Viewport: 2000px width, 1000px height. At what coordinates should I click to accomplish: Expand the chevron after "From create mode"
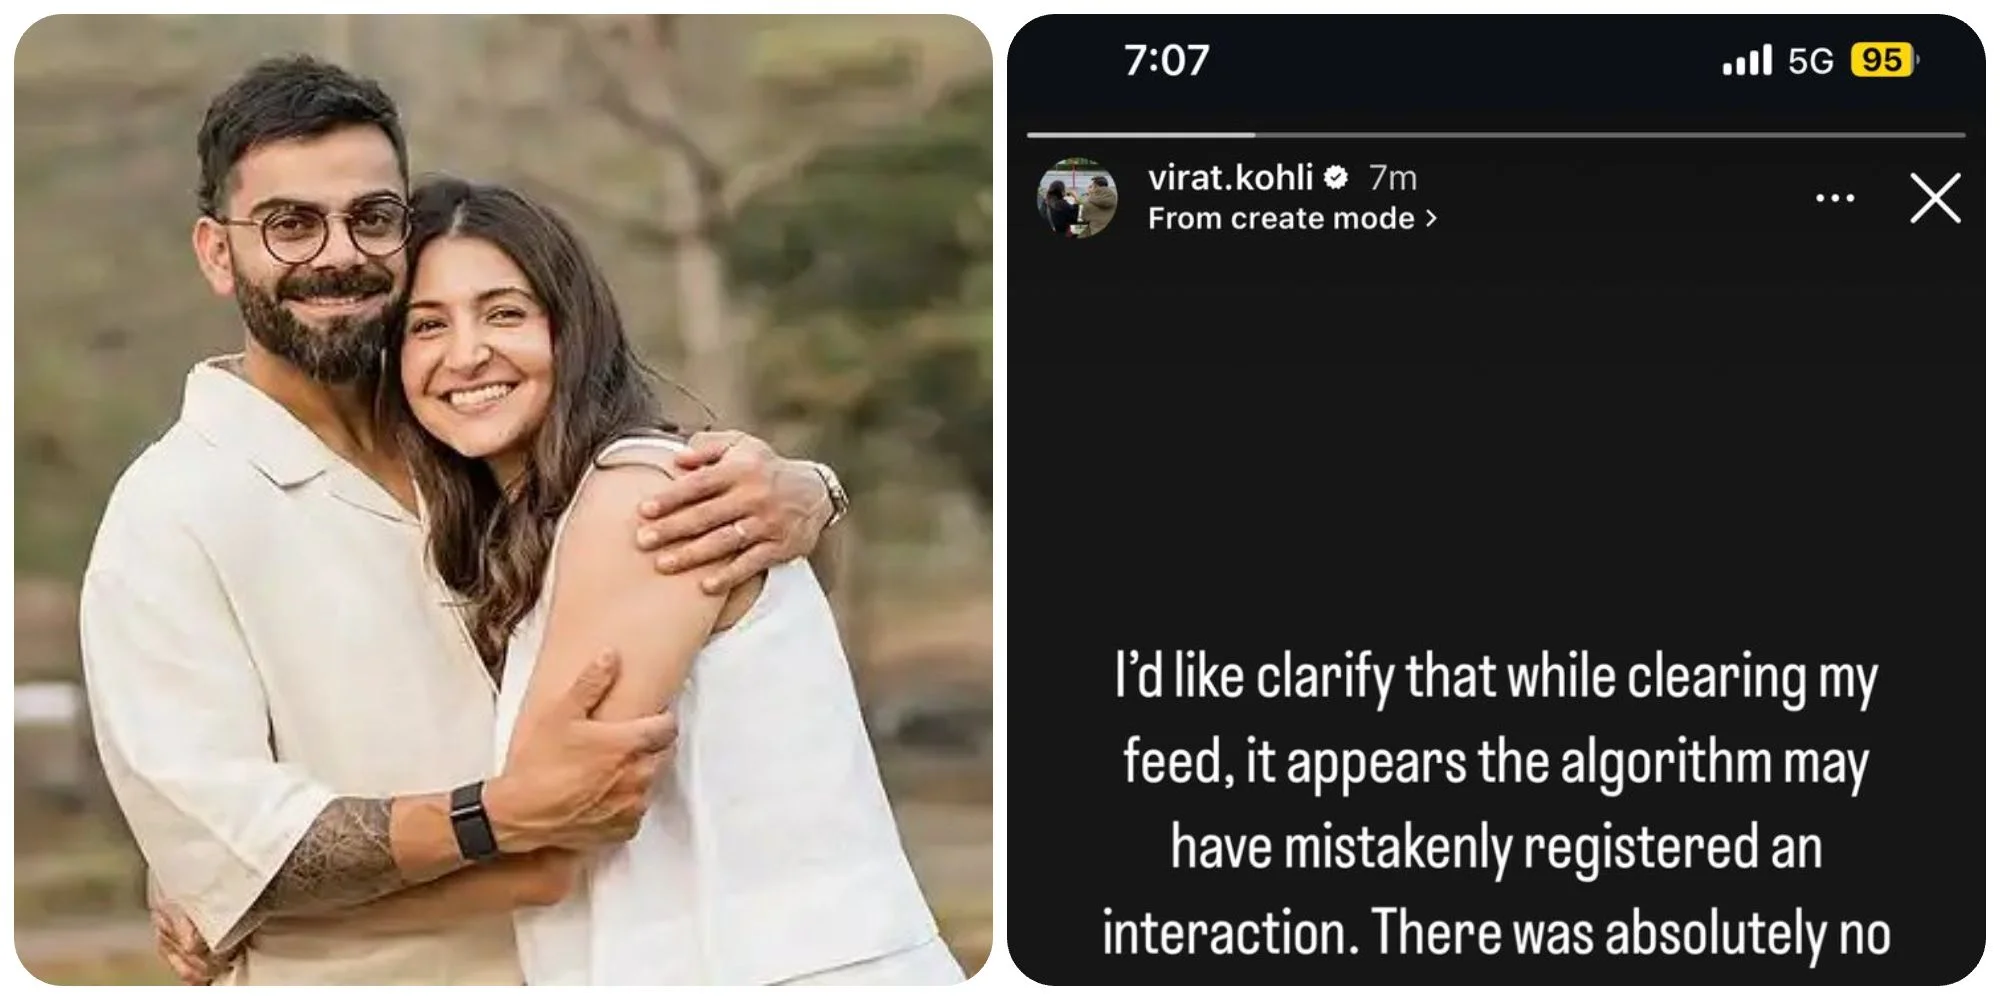click(1432, 218)
